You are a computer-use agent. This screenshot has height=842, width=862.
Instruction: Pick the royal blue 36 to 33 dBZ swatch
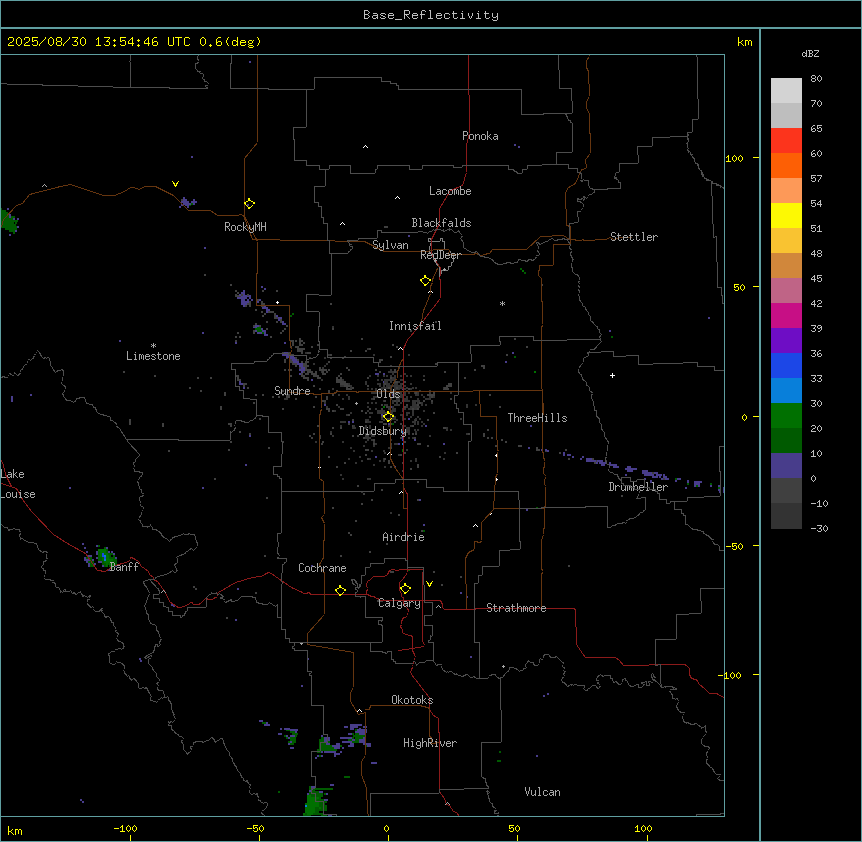tap(786, 365)
